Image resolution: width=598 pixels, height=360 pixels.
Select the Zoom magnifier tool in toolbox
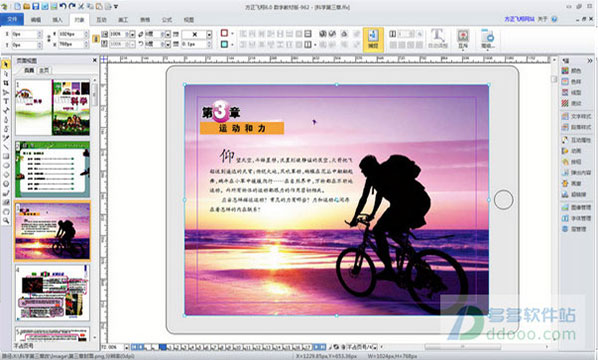6,220
